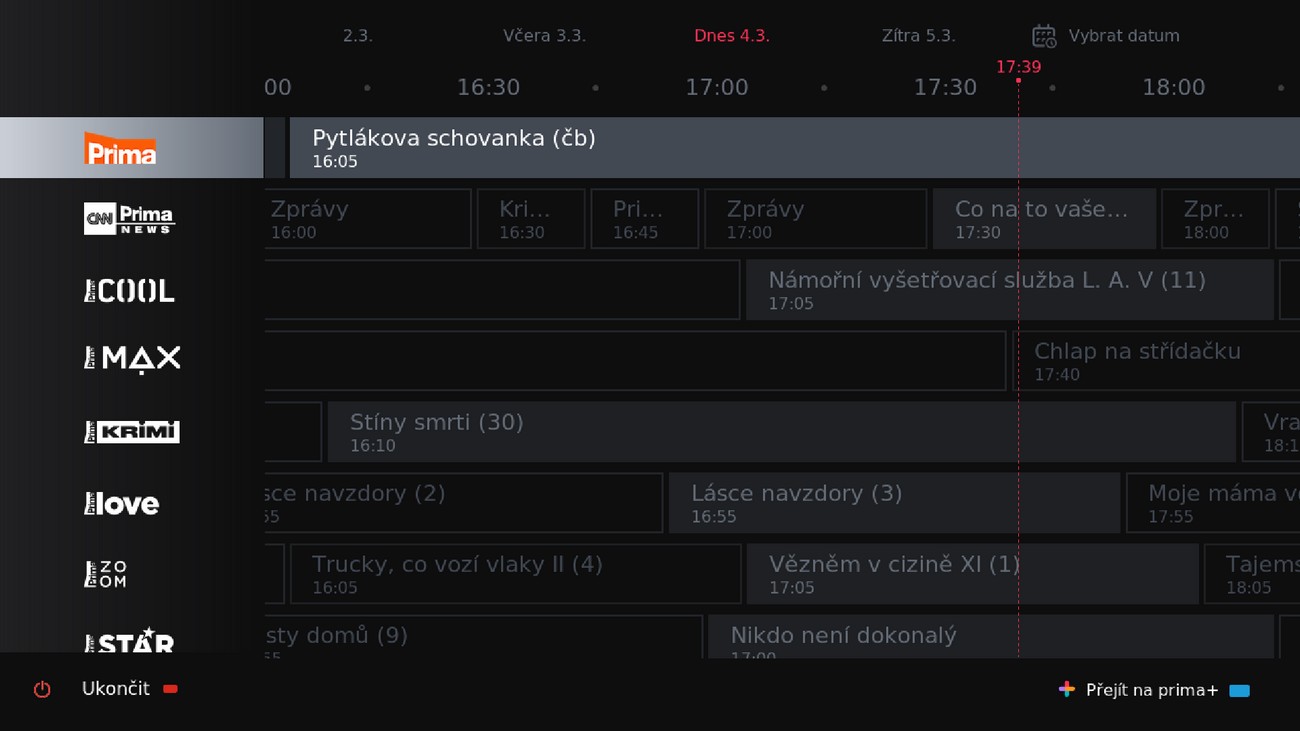Image resolution: width=1300 pixels, height=731 pixels.
Task: Switch to the Včera 3.3. day tab
Action: [544, 36]
